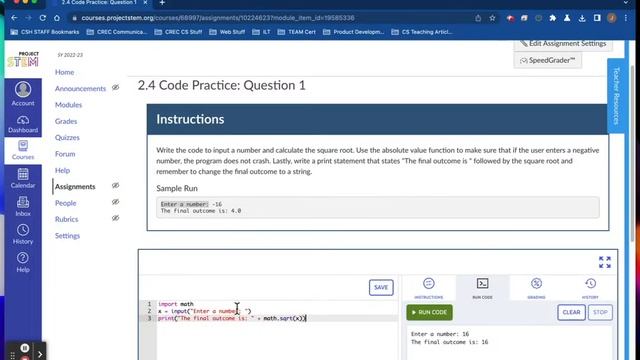640x360 pixels.
Task: Bookmark this page with the star icon
Action: [492, 18]
